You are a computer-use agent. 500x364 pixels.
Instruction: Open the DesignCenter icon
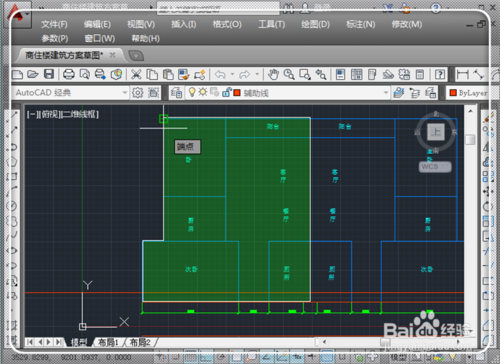(x=357, y=74)
